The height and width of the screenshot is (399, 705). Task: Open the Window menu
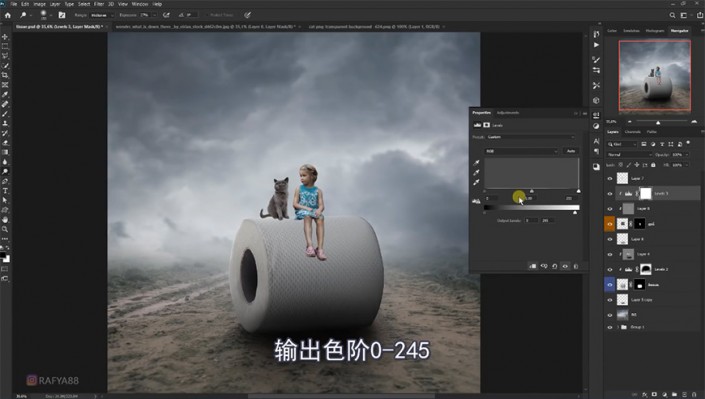point(140,4)
